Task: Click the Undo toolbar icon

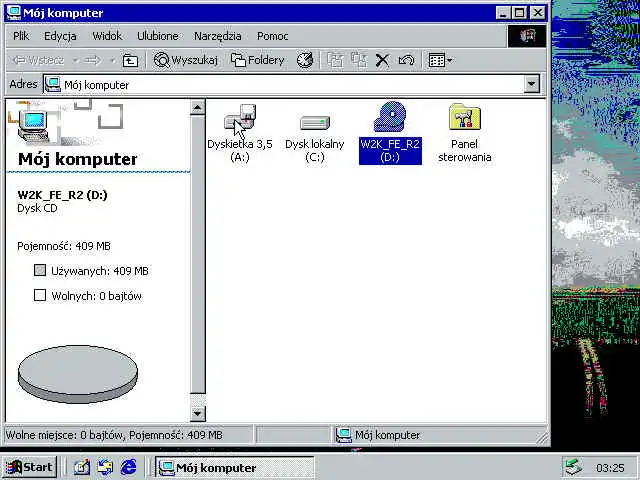Action: pyautogui.click(x=407, y=60)
